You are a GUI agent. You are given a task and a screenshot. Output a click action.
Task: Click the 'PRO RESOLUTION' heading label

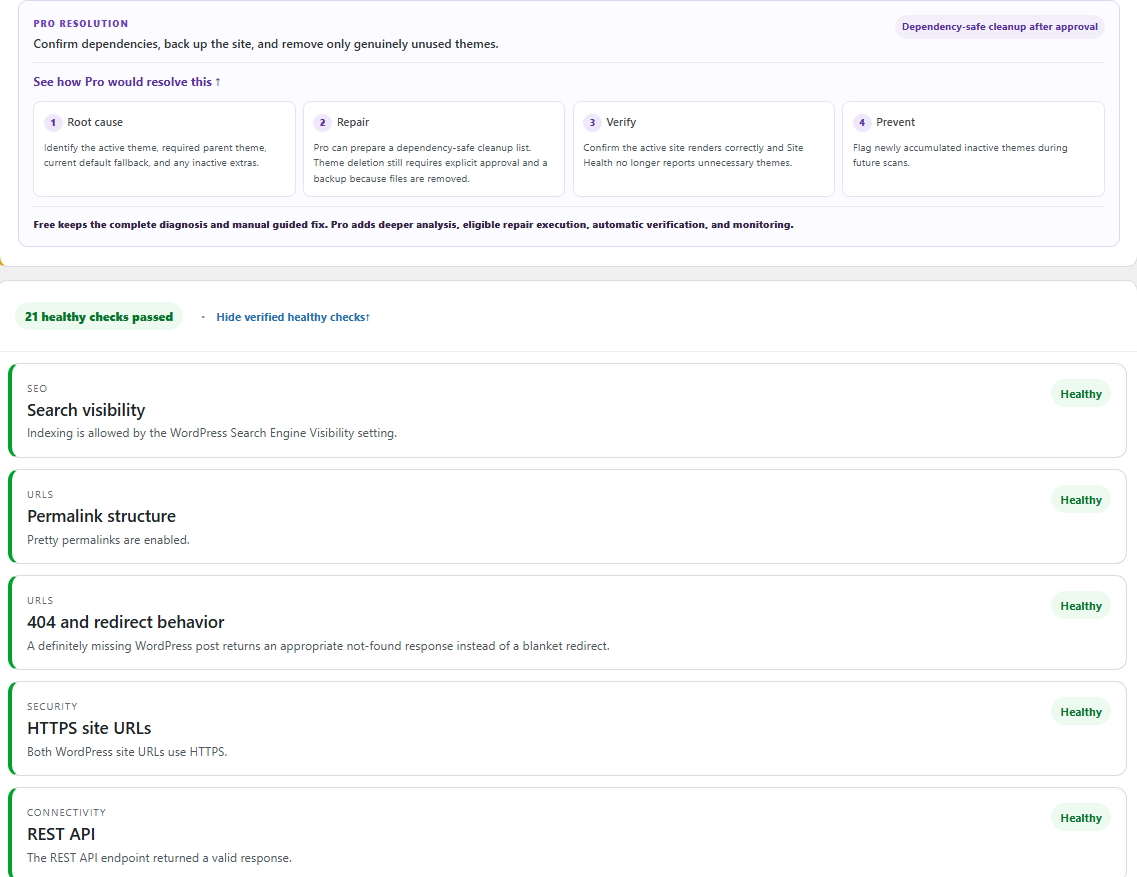pyautogui.click(x=80, y=24)
